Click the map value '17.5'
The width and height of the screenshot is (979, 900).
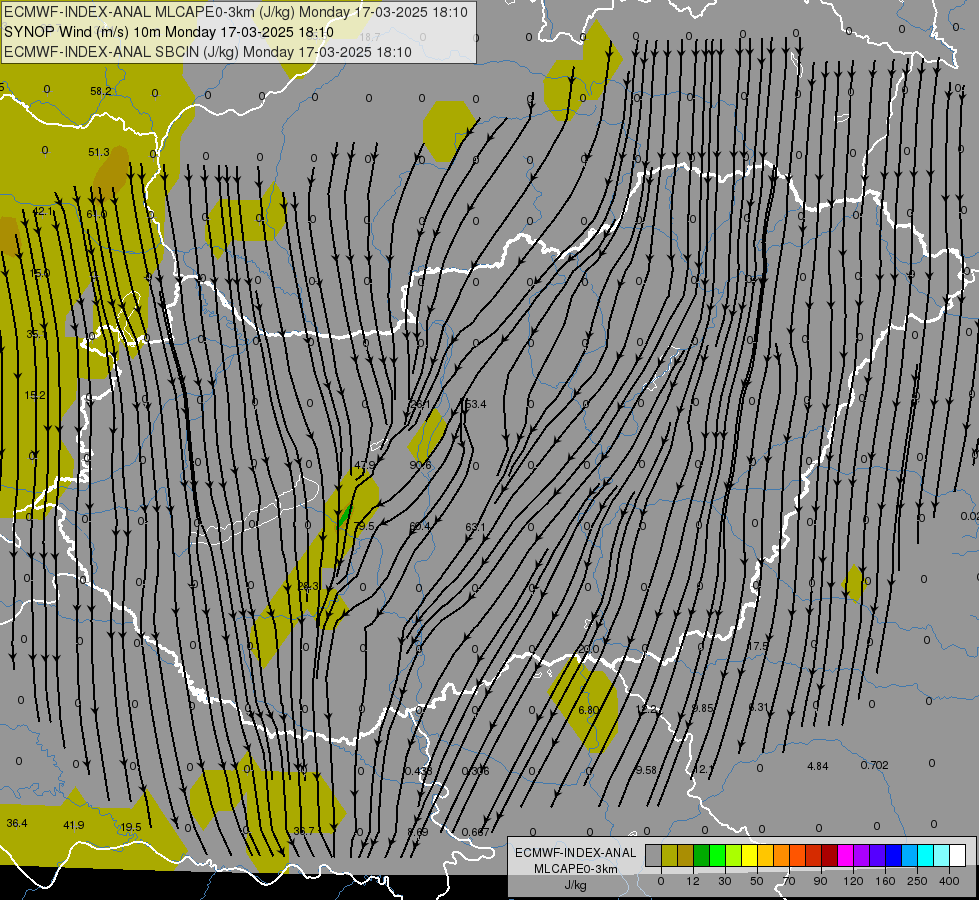pos(757,646)
